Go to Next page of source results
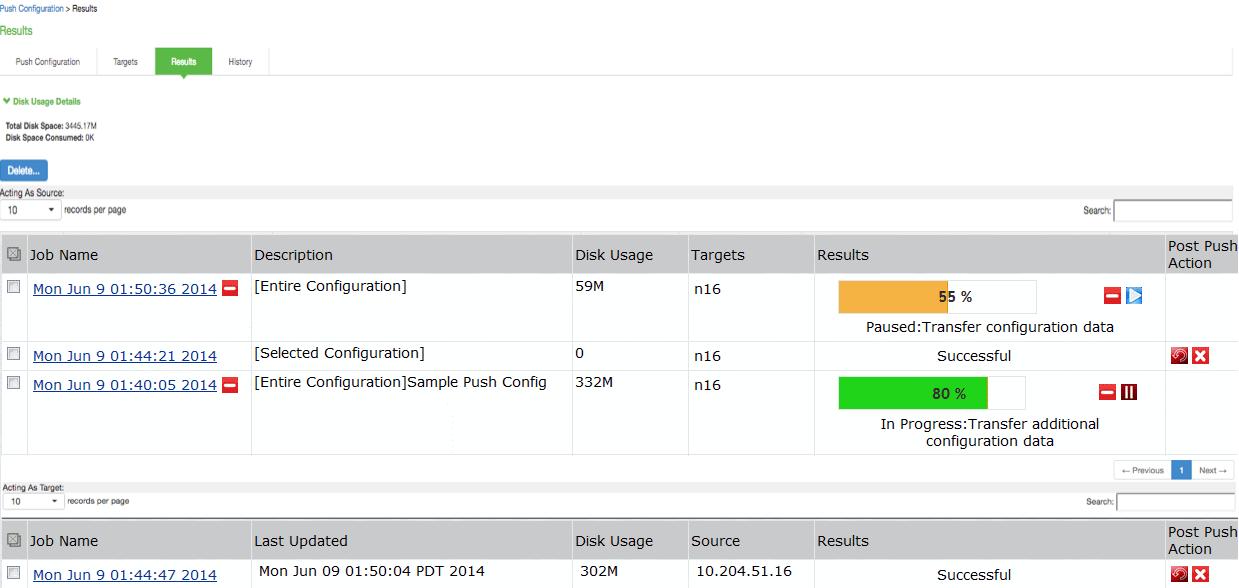Image resolution: width=1239 pixels, height=588 pixels. pyautogui.click(x=1213, y=470)
